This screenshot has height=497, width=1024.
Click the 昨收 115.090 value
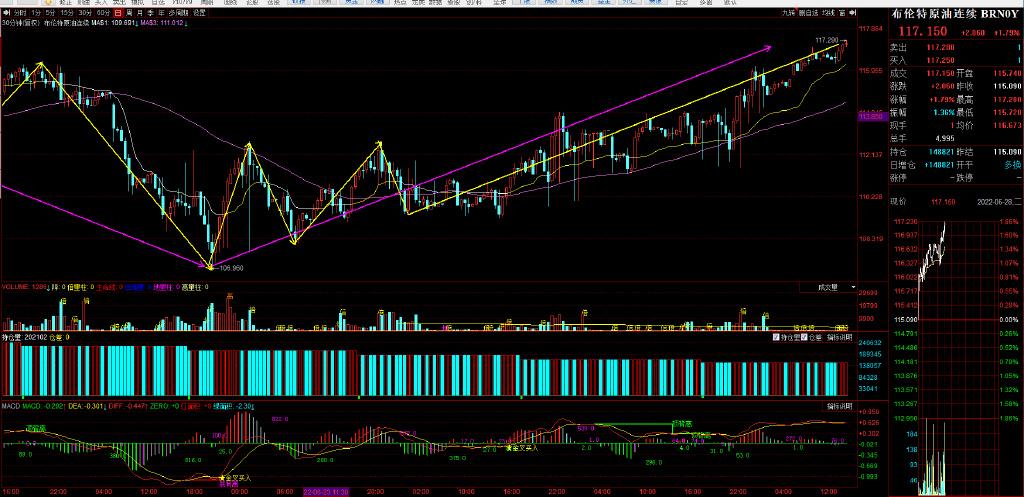click(1006, 86)
